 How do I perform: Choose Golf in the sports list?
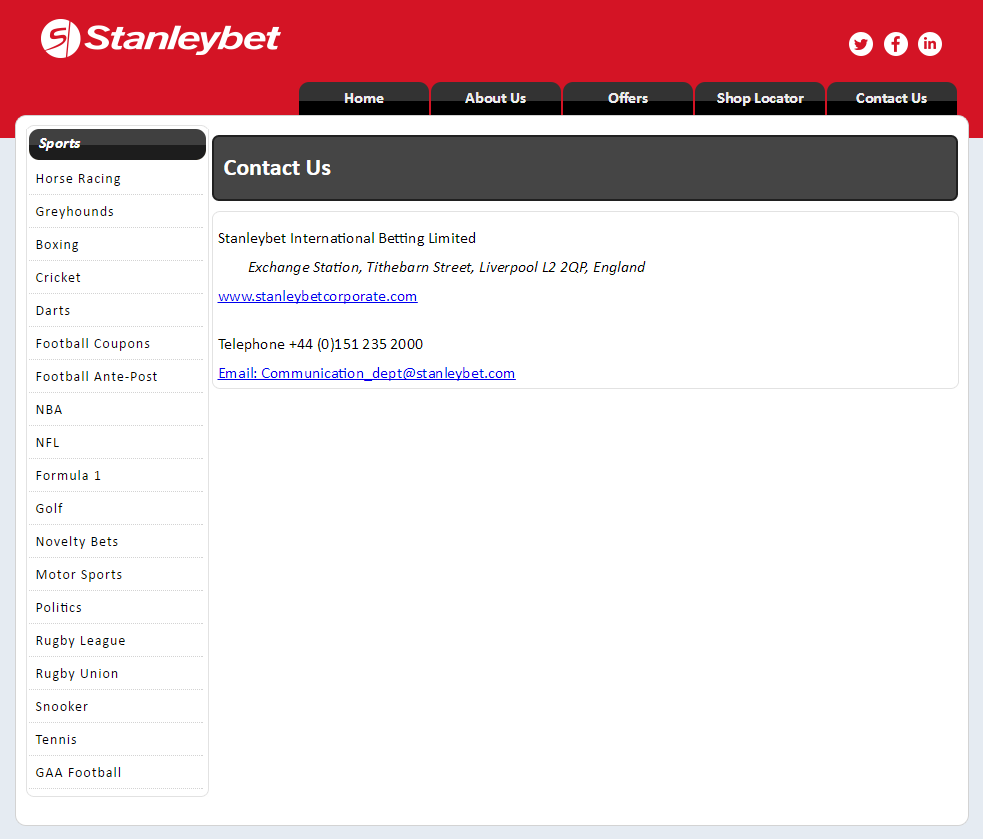pyautogui.click(x=116, y=509)
